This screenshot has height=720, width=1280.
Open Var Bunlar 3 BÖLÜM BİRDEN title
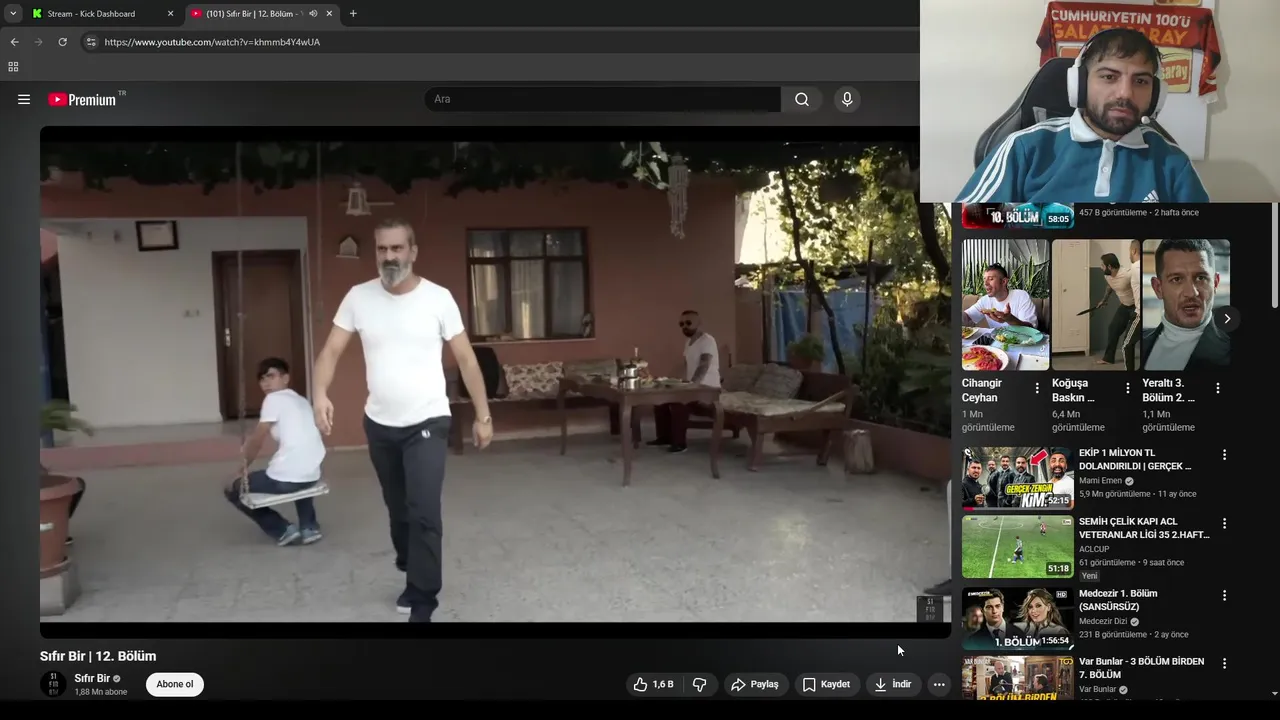[1141, 668]
